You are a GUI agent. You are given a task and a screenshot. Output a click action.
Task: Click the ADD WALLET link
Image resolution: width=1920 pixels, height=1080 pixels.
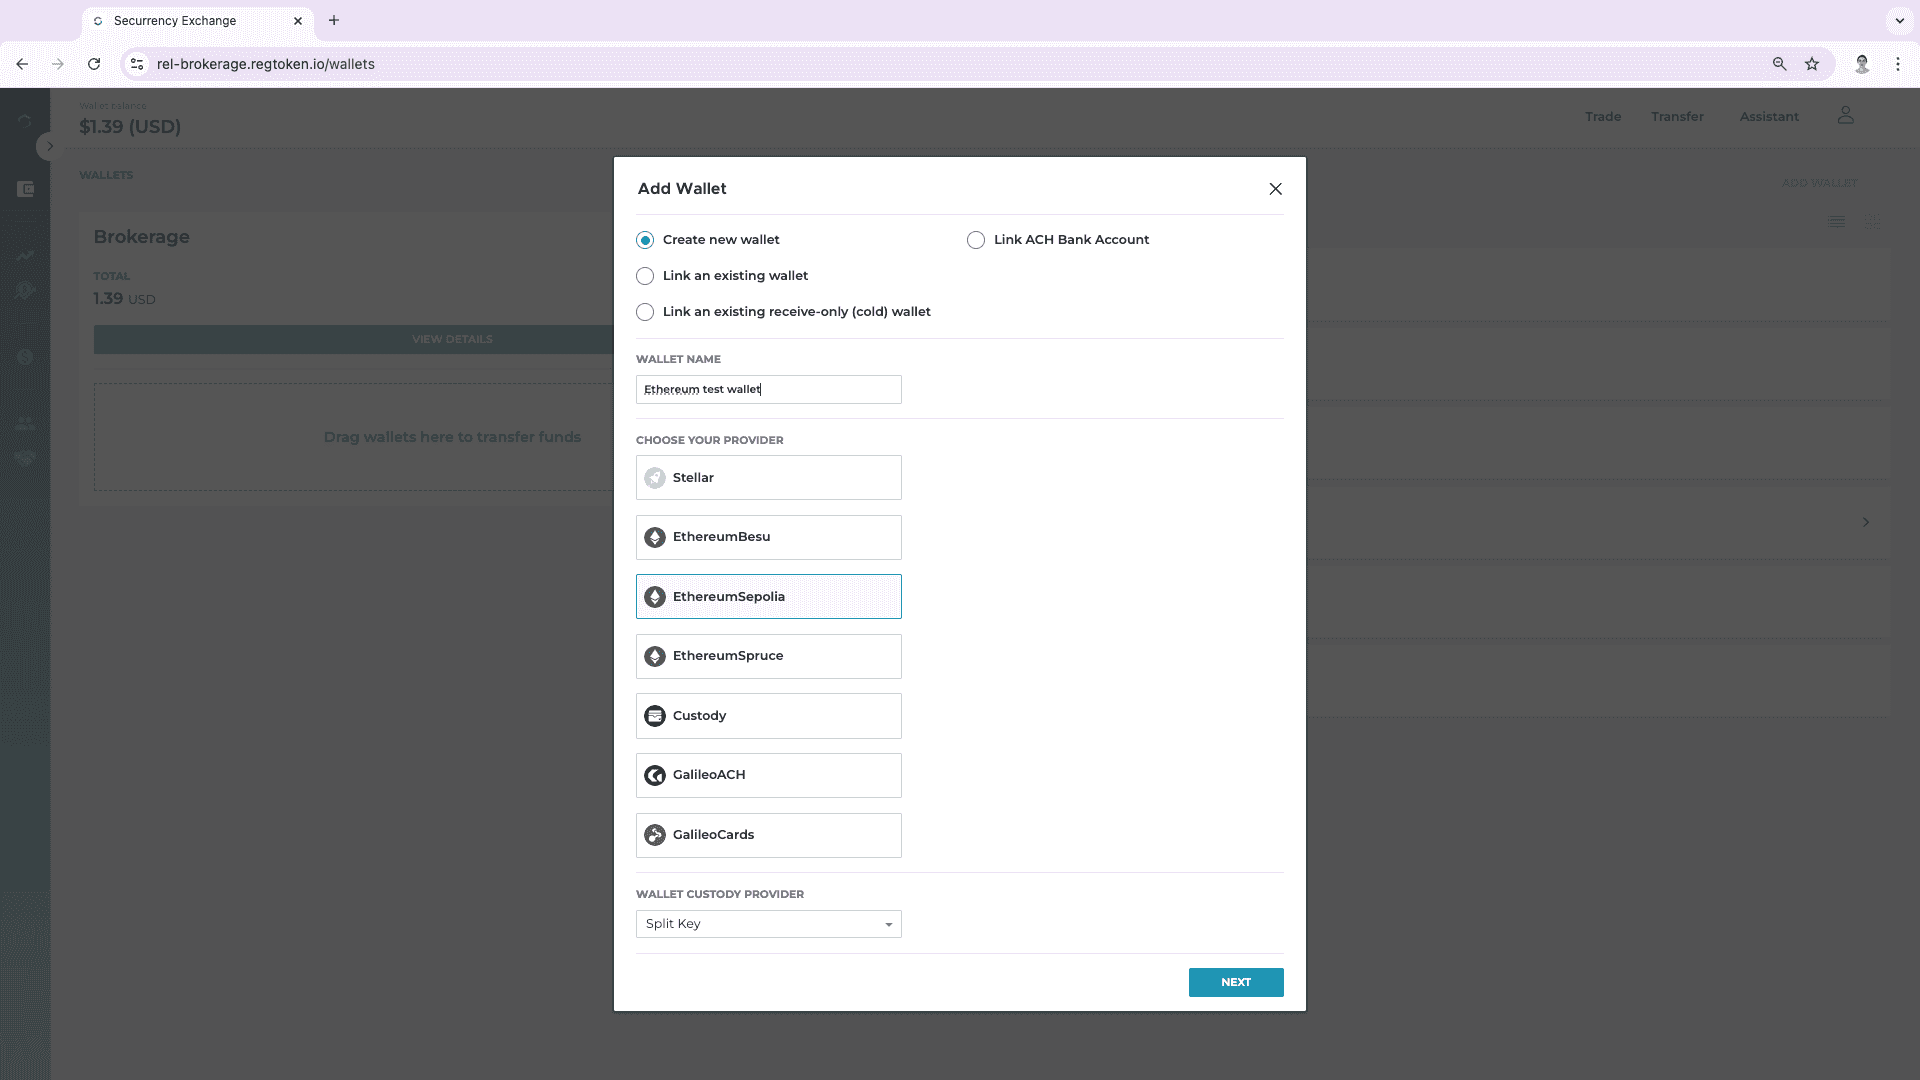click(x=1819, y=183)
